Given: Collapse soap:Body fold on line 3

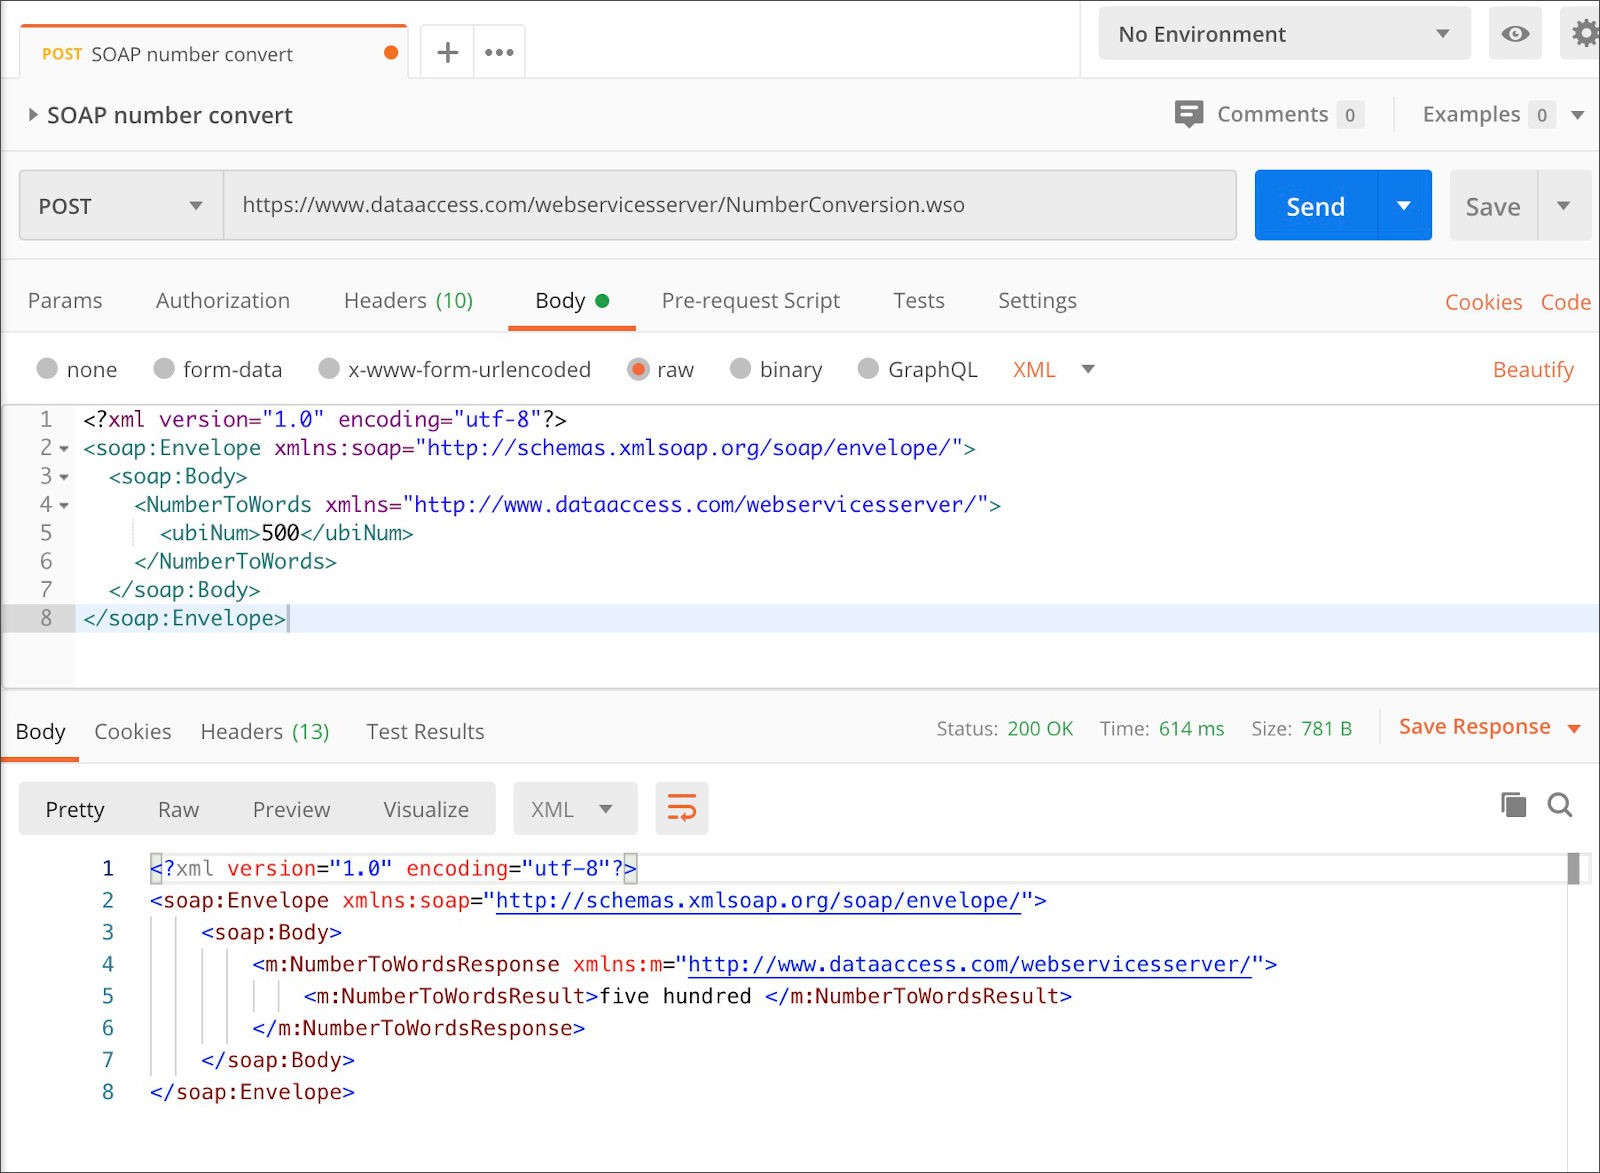Looking at the screenshot, I should [64, 477].
